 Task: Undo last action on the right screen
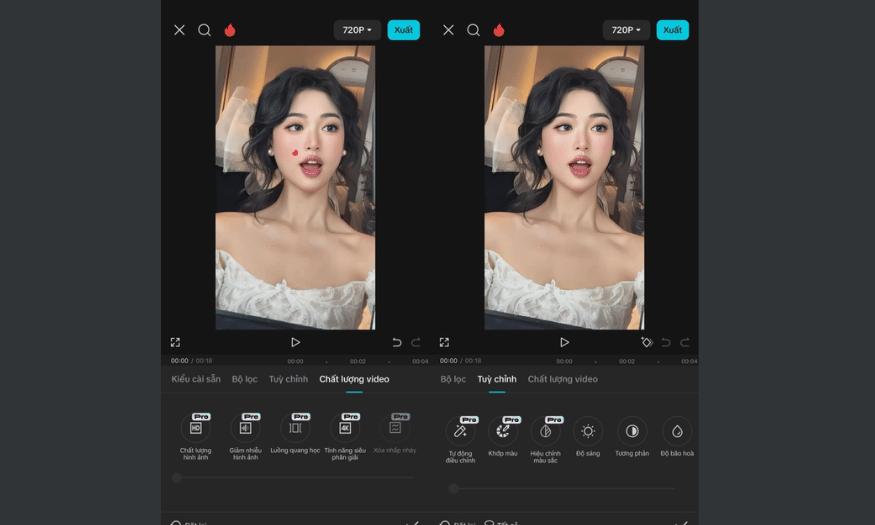coord(666,342)
